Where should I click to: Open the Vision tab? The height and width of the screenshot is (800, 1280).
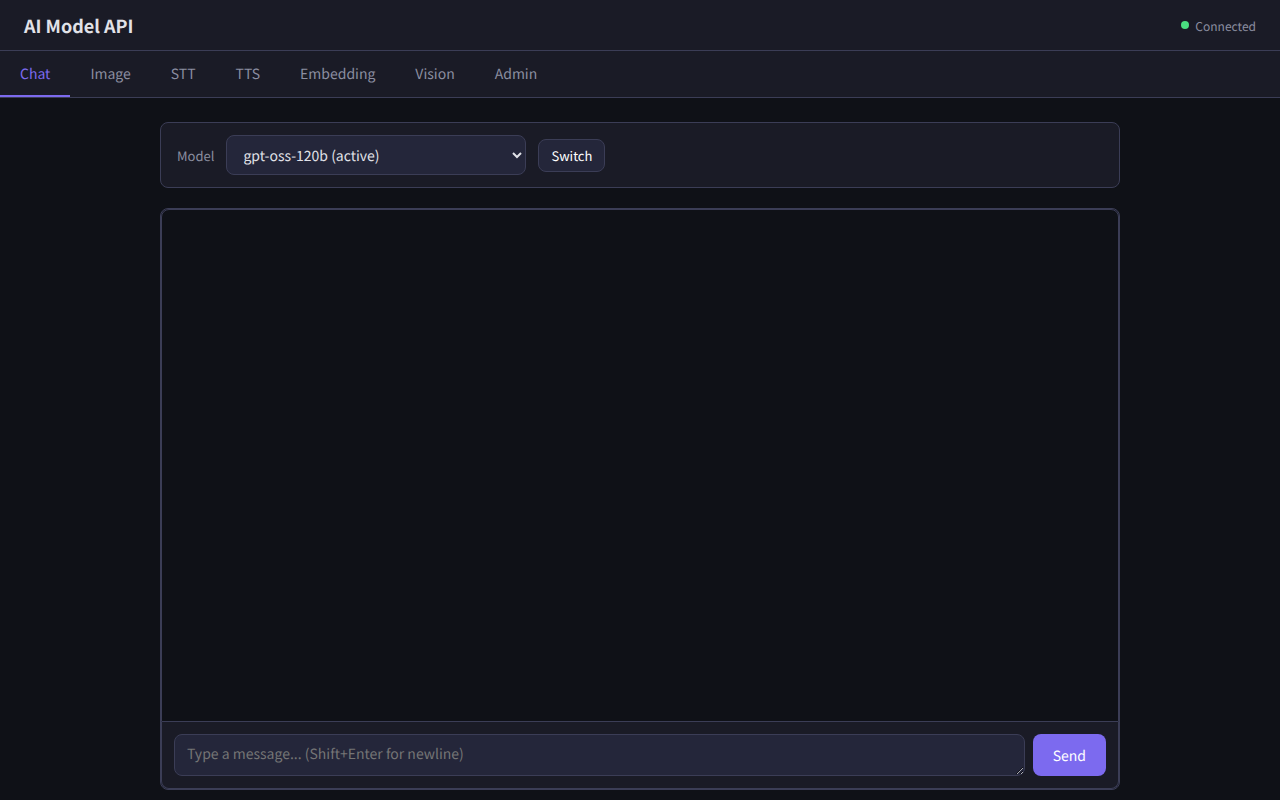click(x=434, y=73)
